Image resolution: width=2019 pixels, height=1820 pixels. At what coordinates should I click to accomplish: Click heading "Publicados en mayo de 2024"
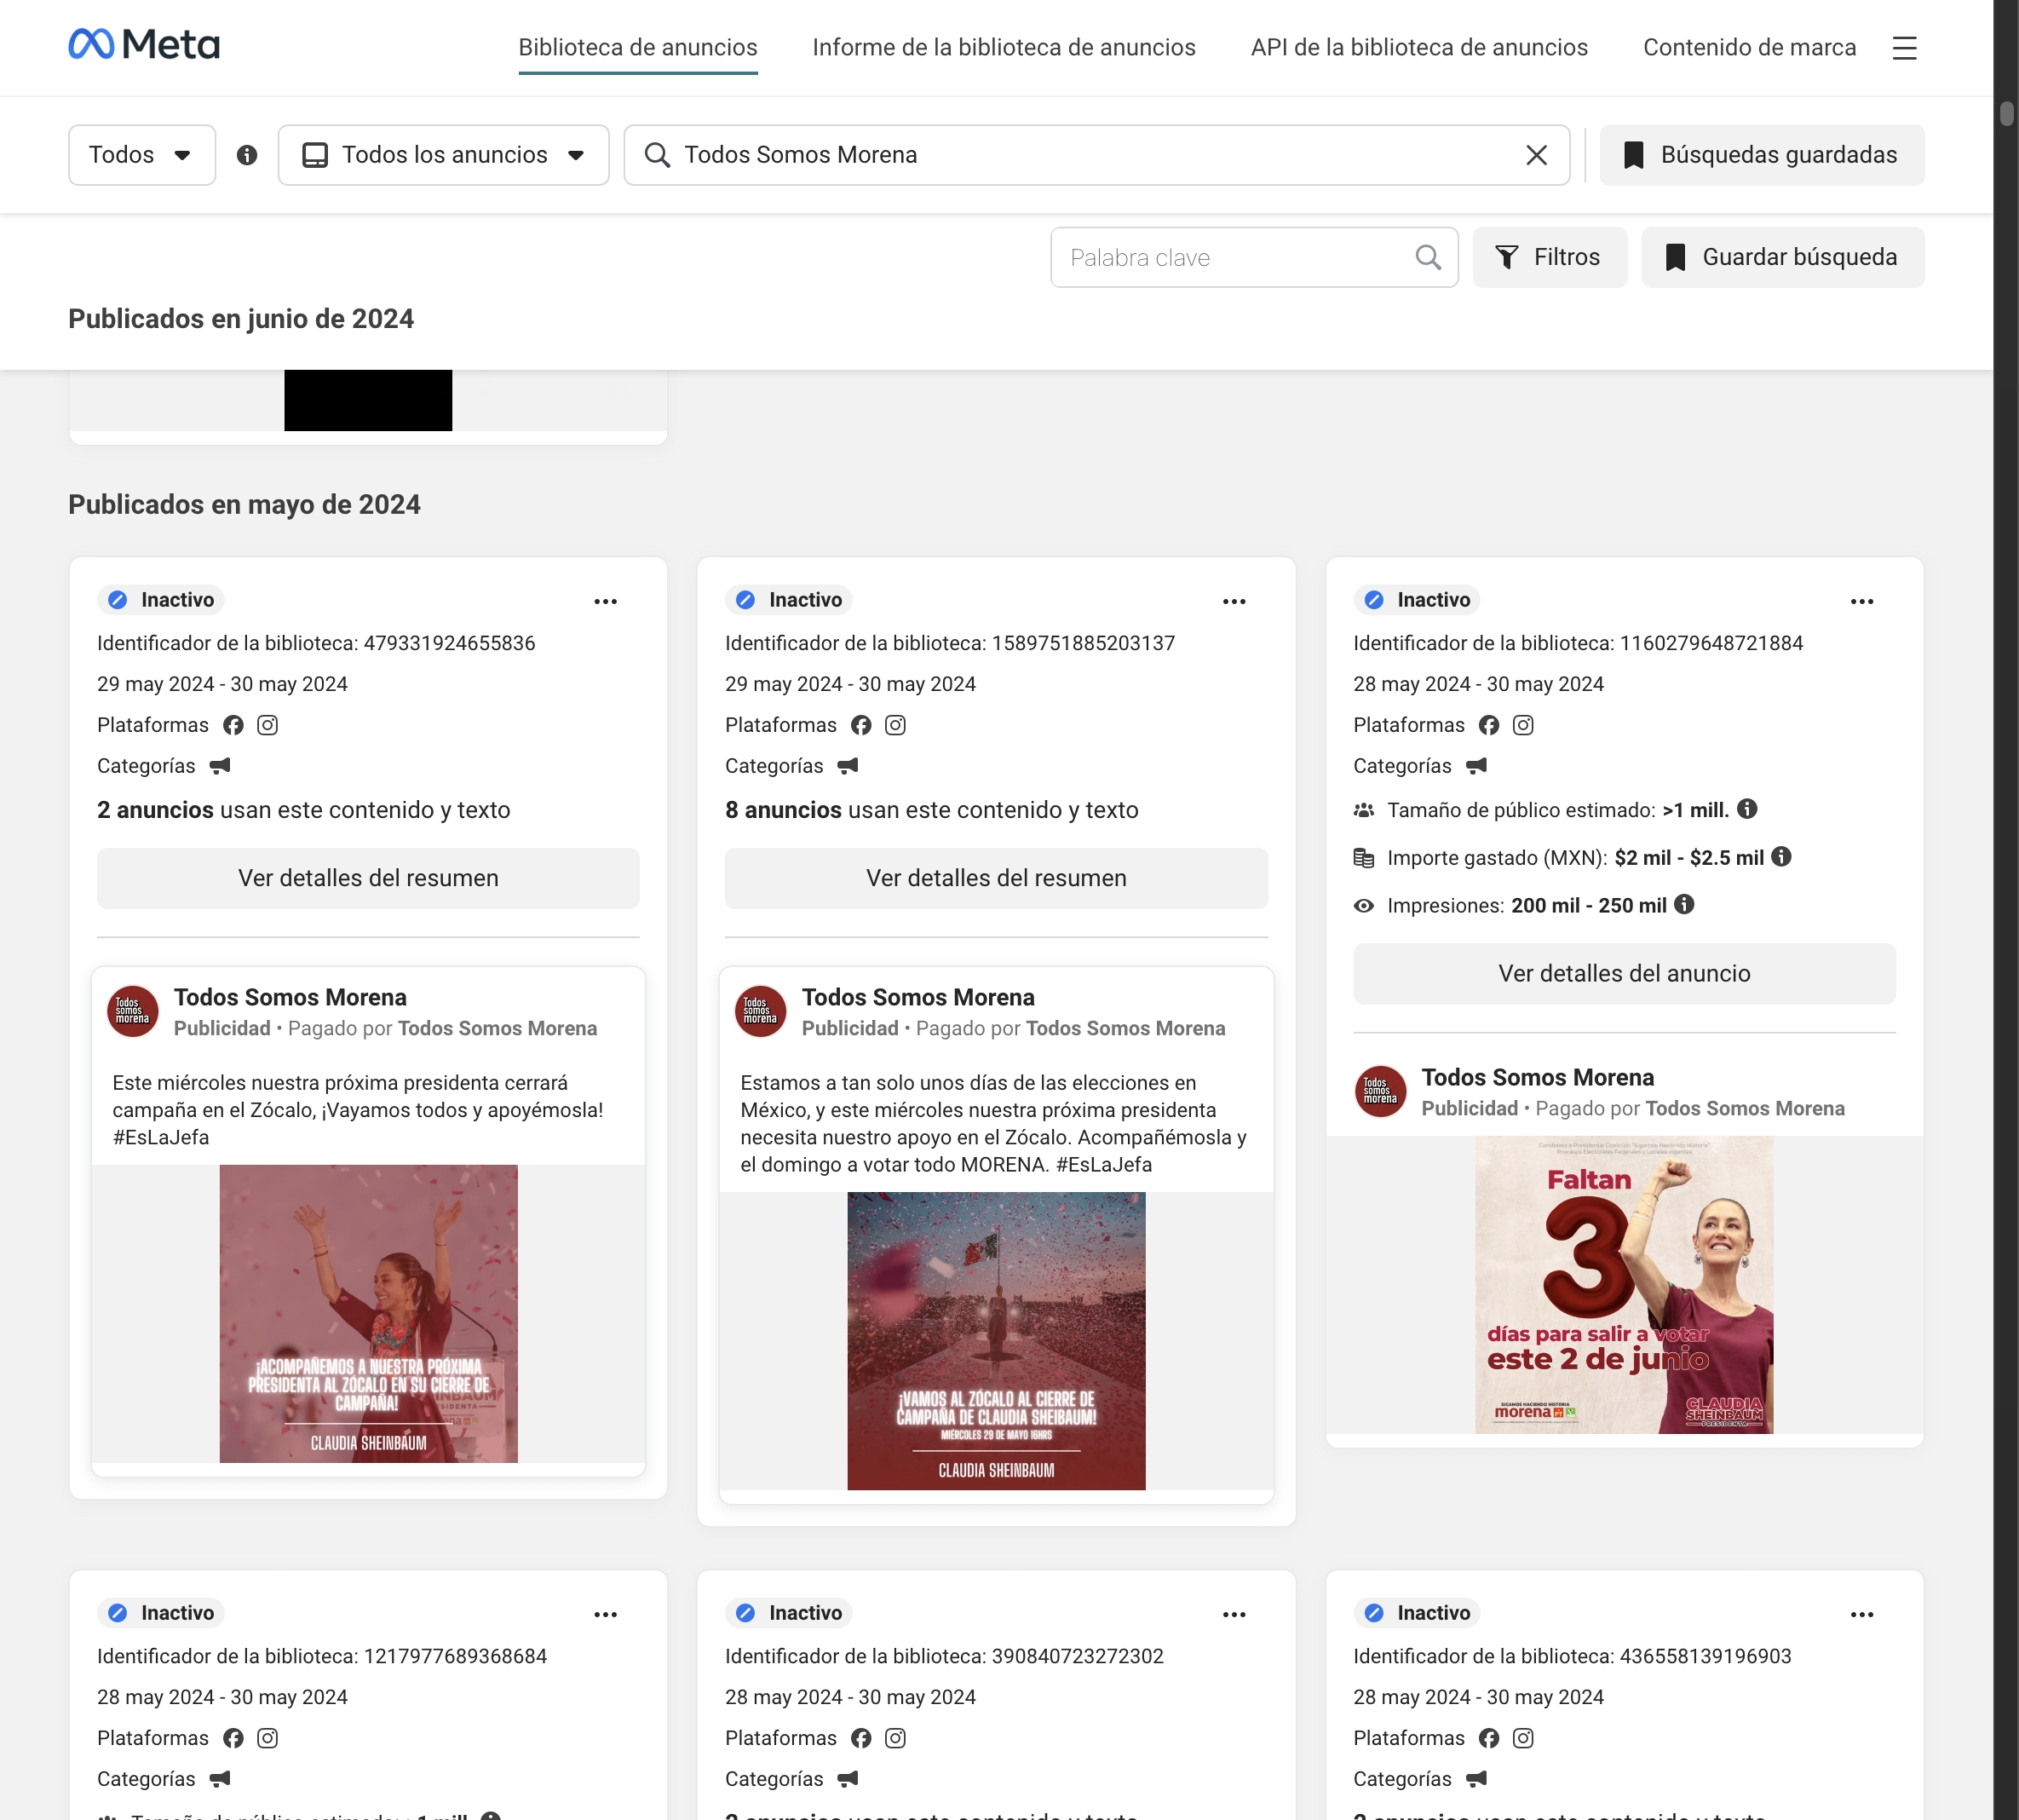(x=244, y=504)
